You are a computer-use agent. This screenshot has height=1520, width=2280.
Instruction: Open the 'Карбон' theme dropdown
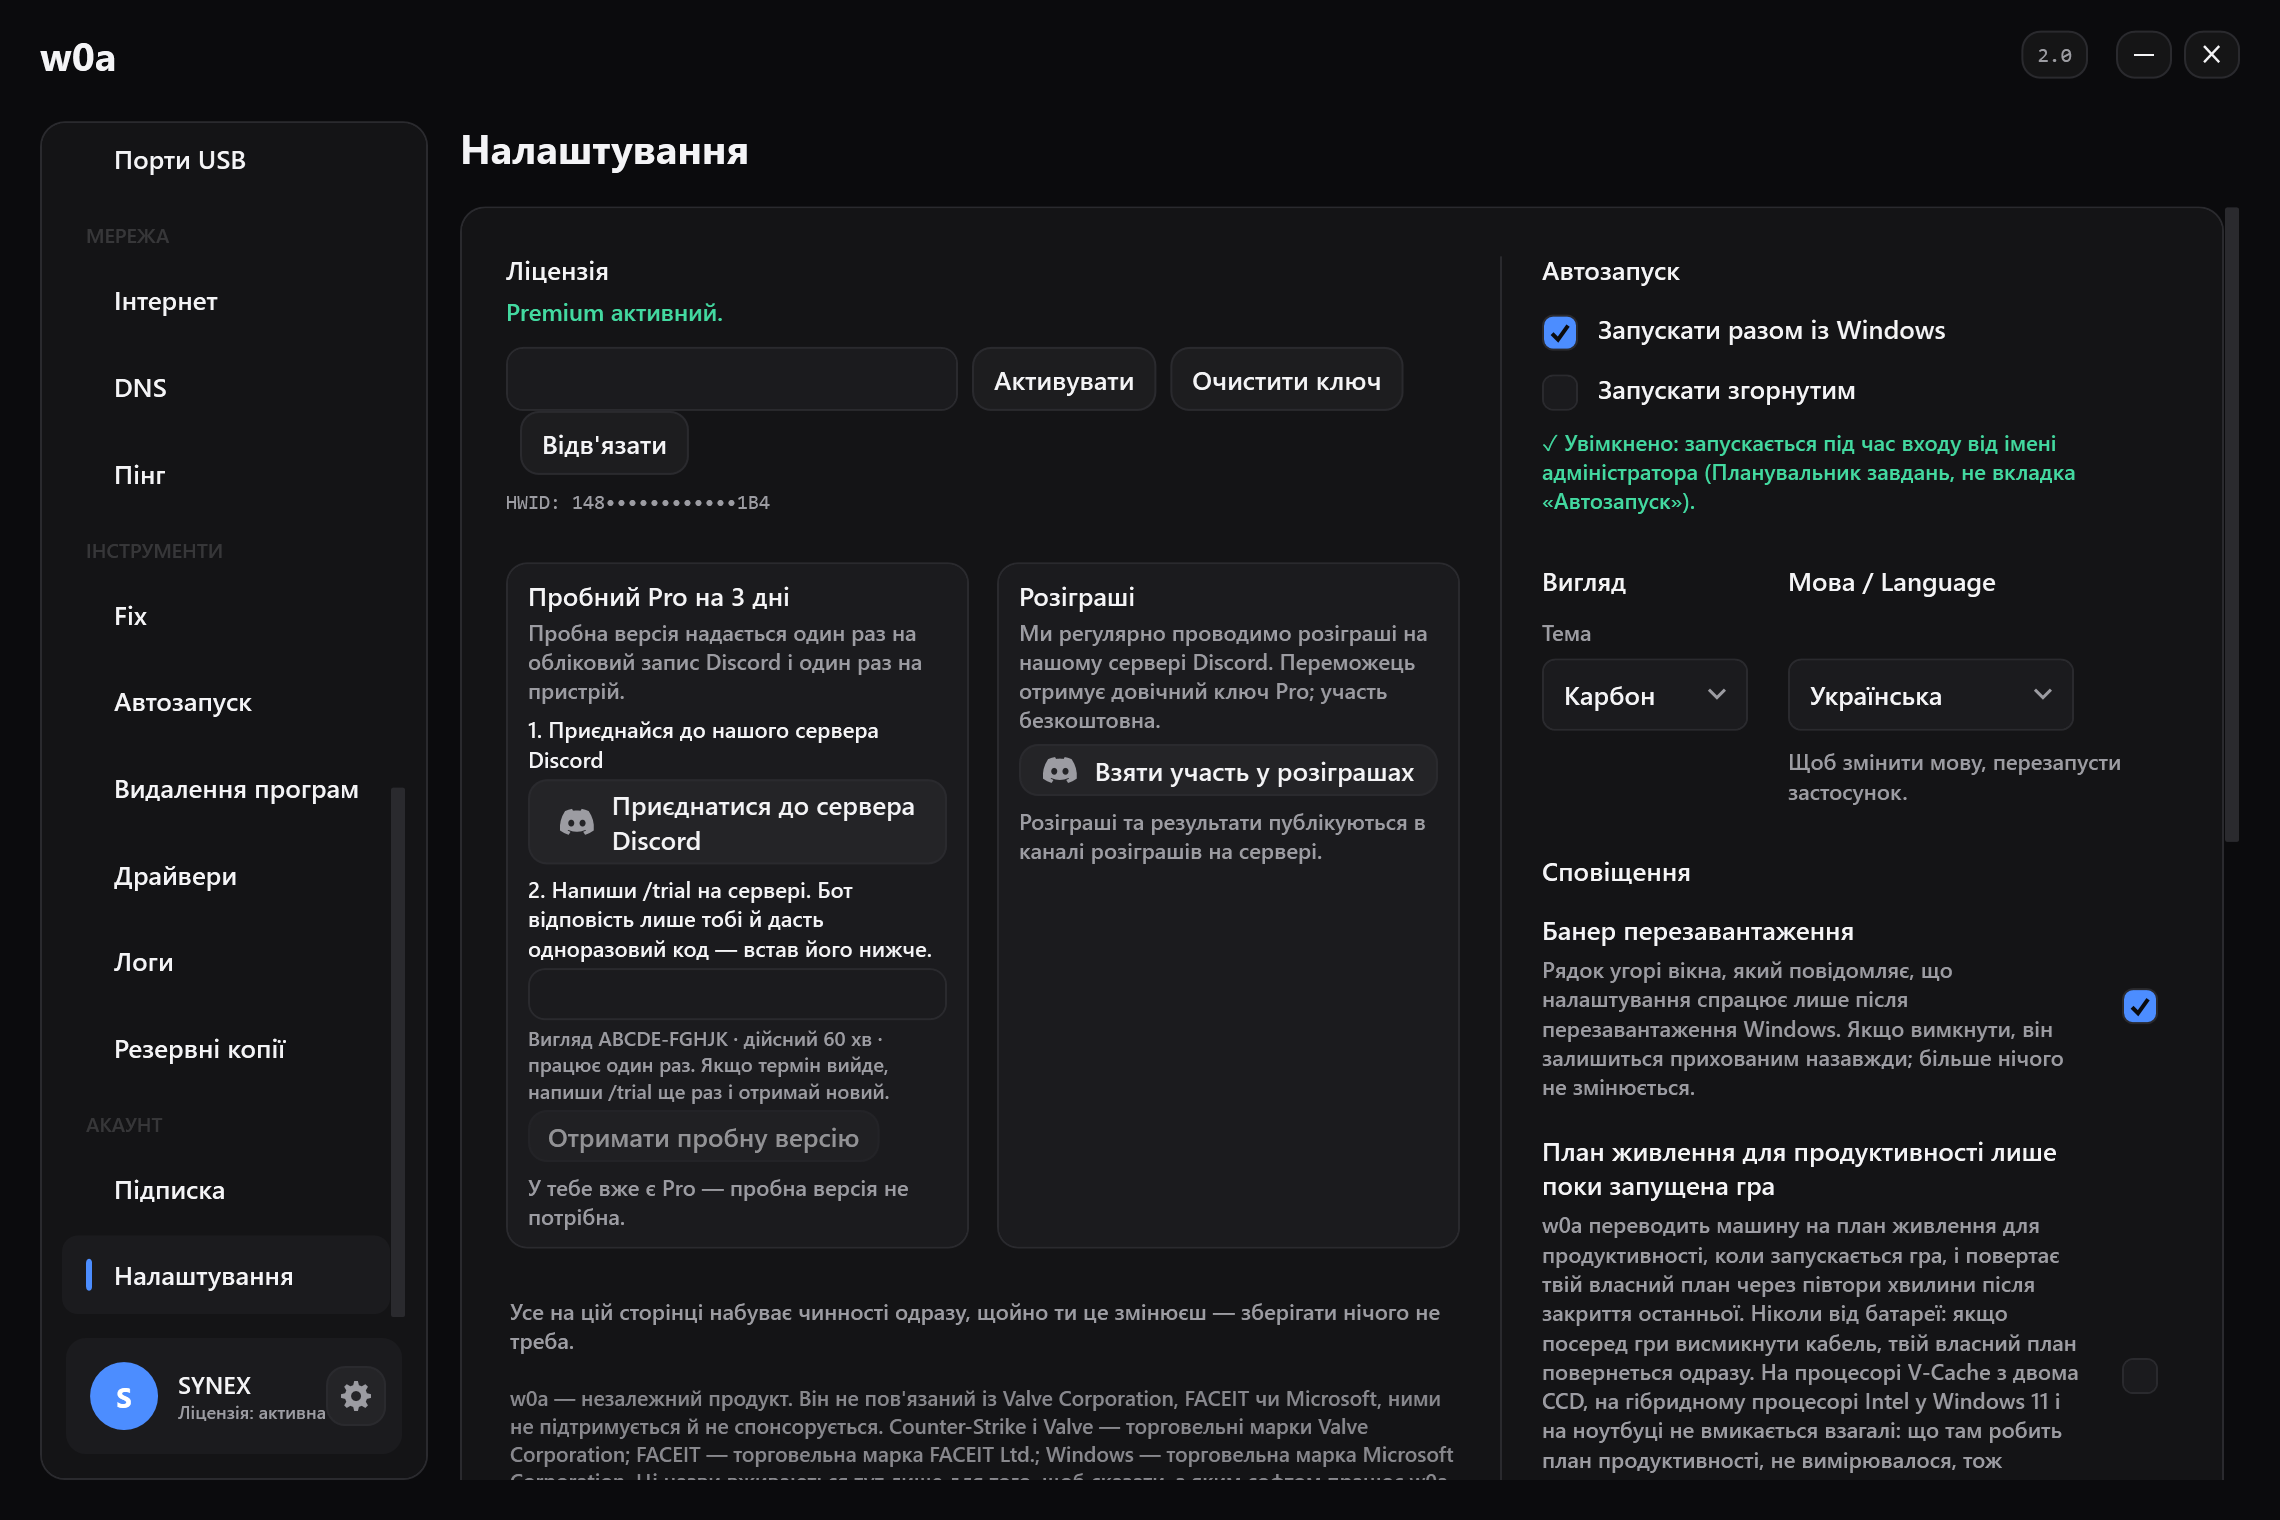point(1644,695)
